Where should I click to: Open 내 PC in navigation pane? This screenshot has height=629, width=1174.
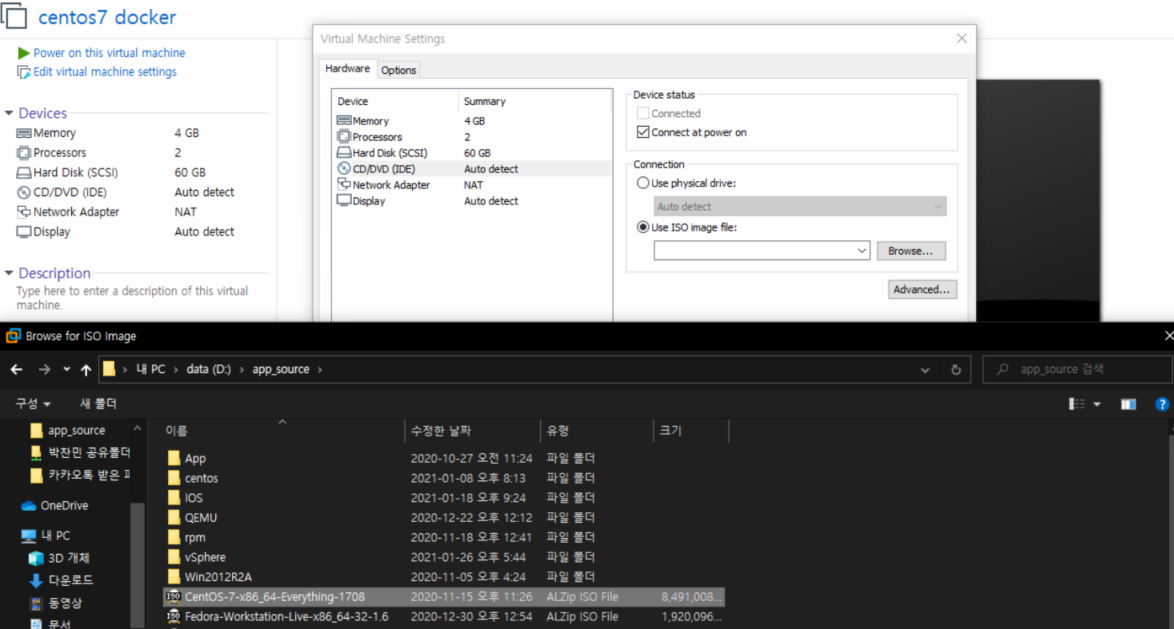pos(46,535)
